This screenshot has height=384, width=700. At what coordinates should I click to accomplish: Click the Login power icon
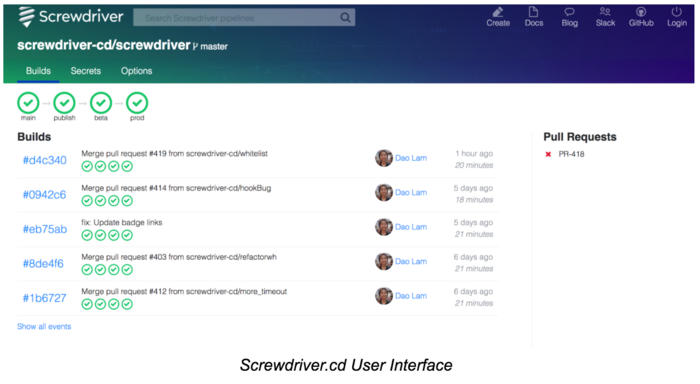[x=677, y=12]
